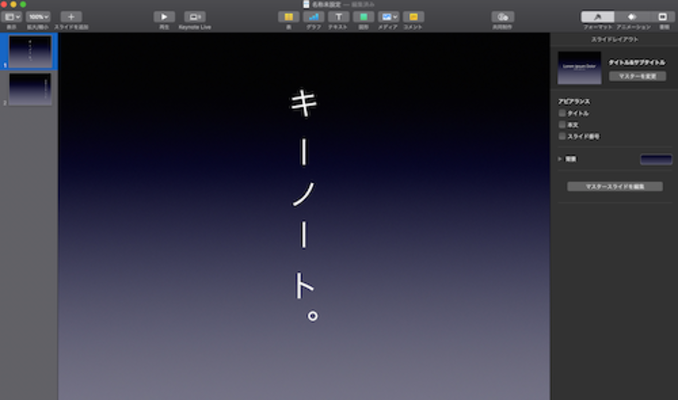
Task: Click the Change Master button
Action: tap(637, 76)
